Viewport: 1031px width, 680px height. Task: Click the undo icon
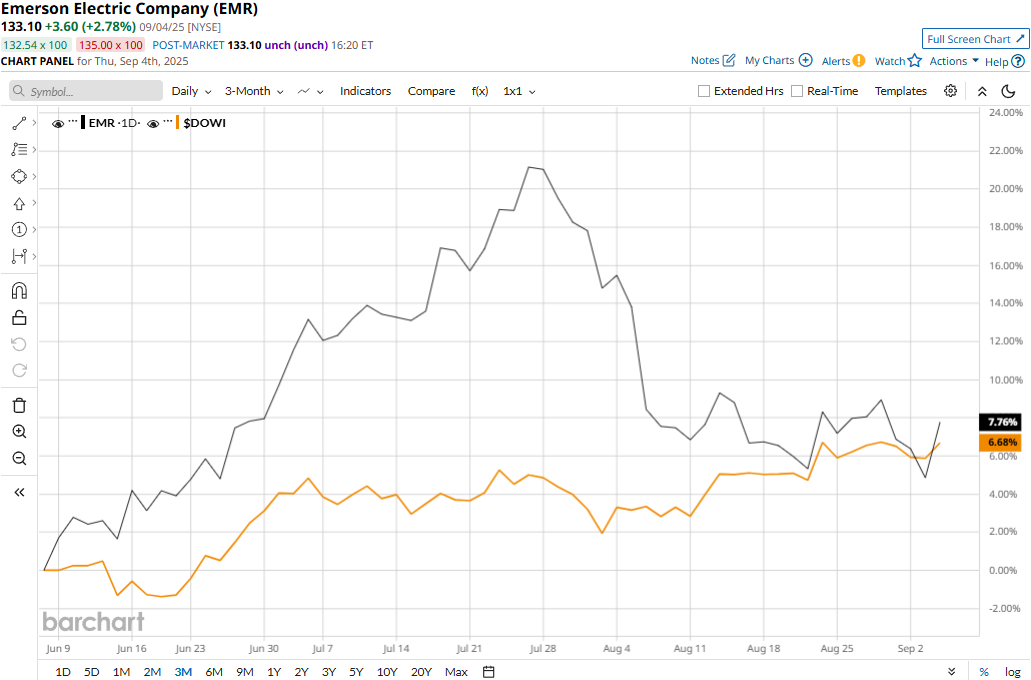pyautogui.click(x=19, y=344)
